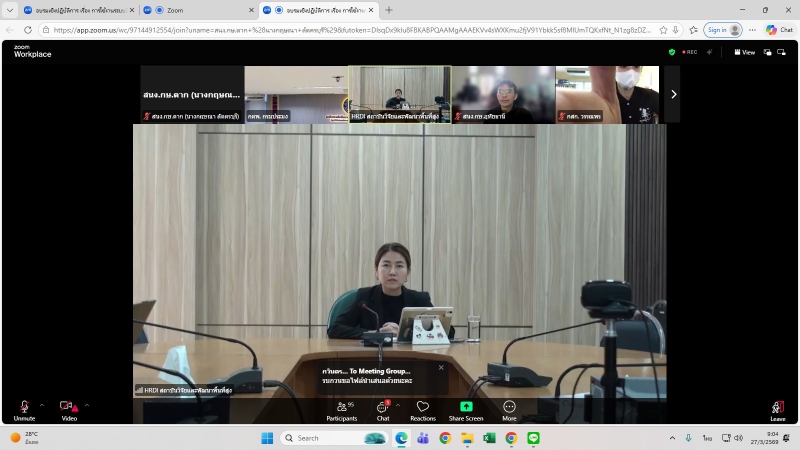Select the HRDI participant video thumbnail
The width and height of the screenshot is (800, 450).
tap(399, 94)
